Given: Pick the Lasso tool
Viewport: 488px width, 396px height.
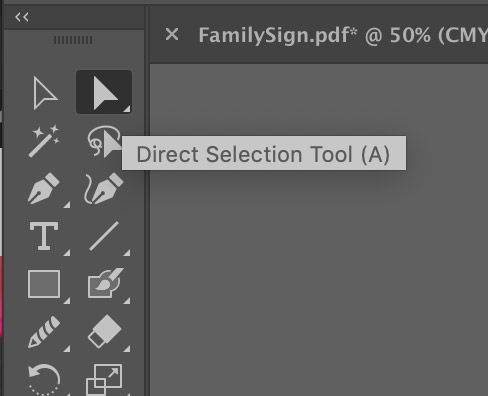Looking at the screenshot, I should point(103,141).
